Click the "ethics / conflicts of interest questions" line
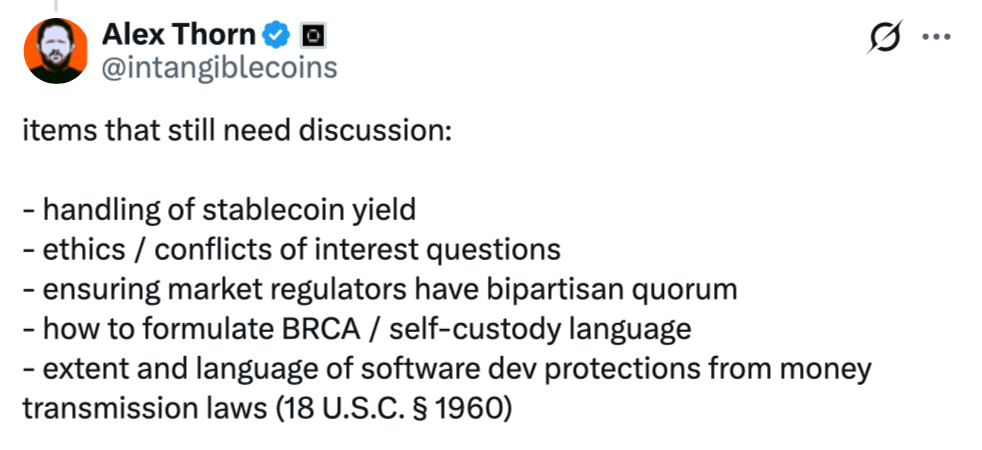 click(290, 250)
